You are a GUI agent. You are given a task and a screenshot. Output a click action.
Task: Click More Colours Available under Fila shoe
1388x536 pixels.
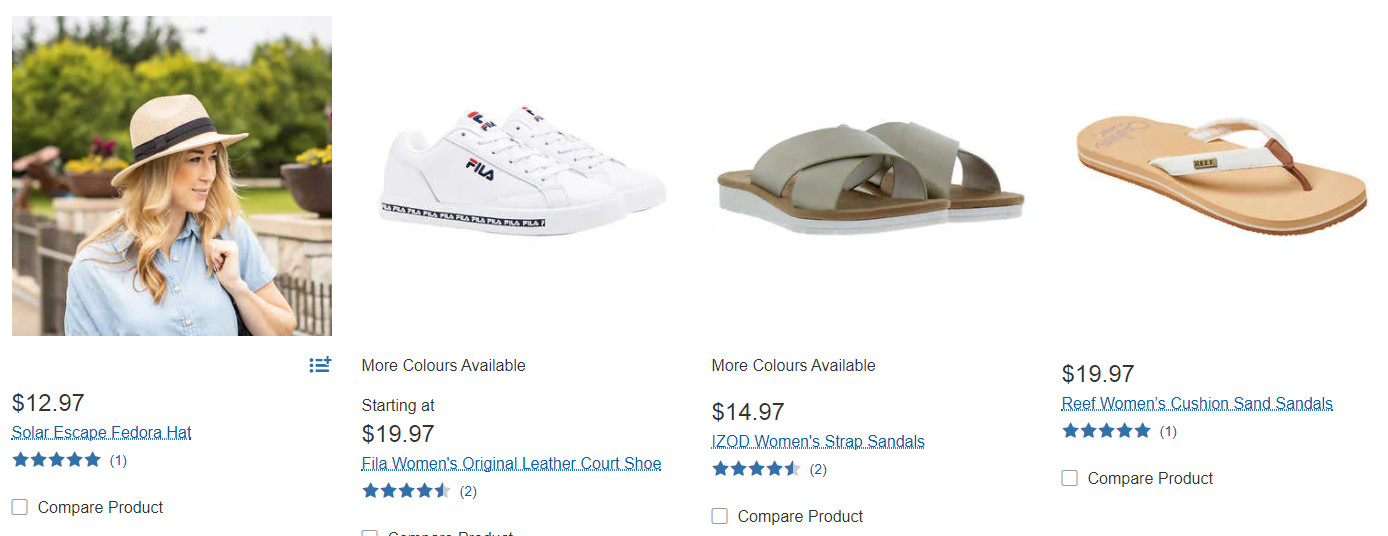[443, 366]
